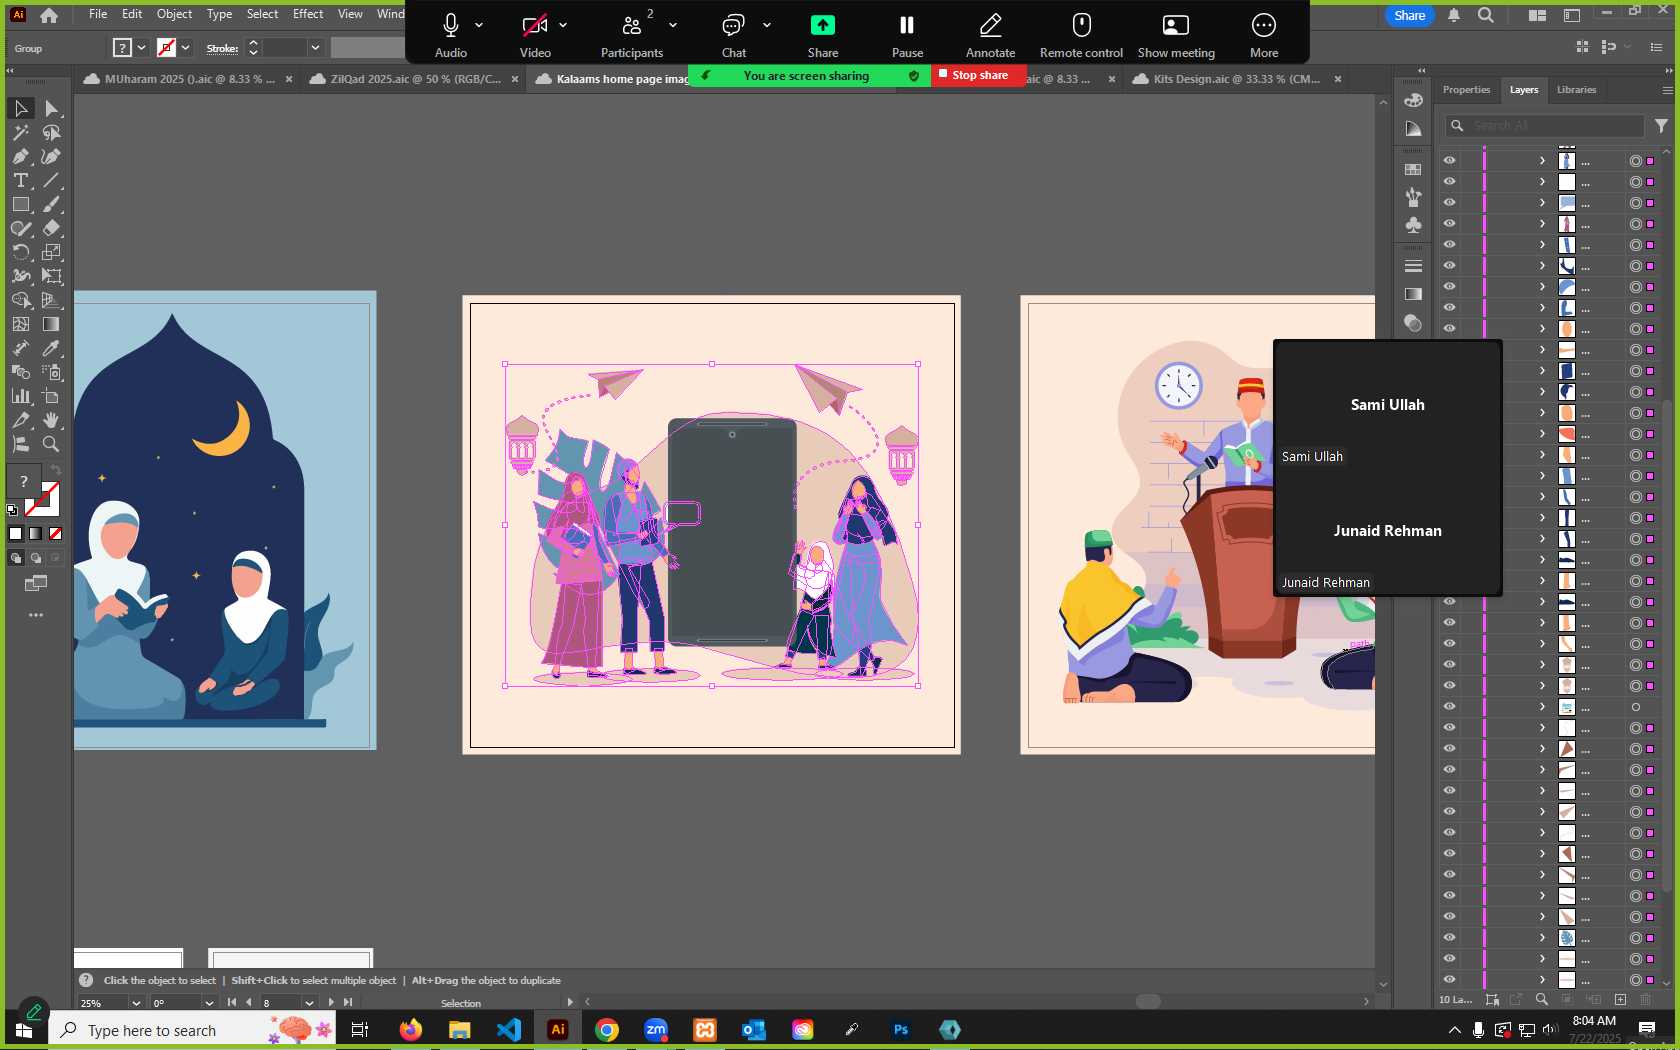Select the Paintbrush tool
The image size is (1680, 1050).
point(52,204)
